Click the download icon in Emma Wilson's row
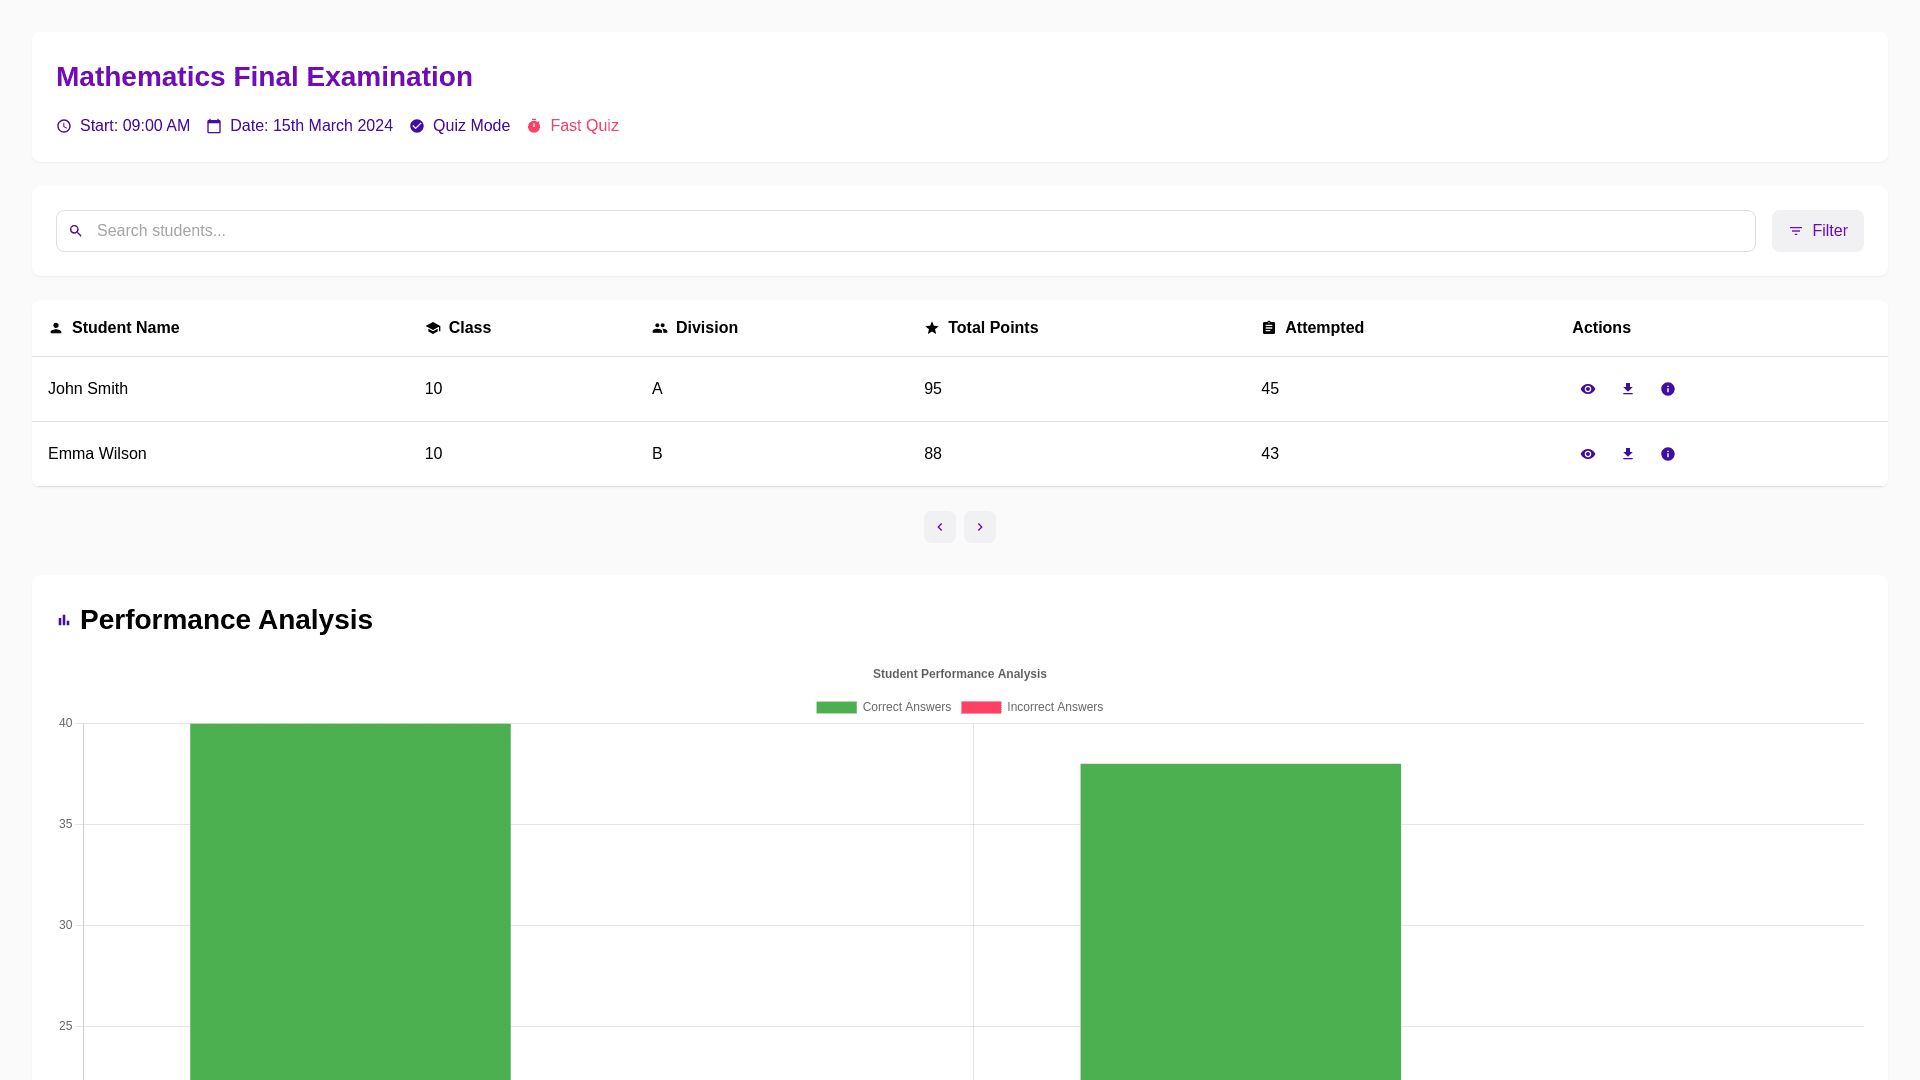 click(1628, 453)
